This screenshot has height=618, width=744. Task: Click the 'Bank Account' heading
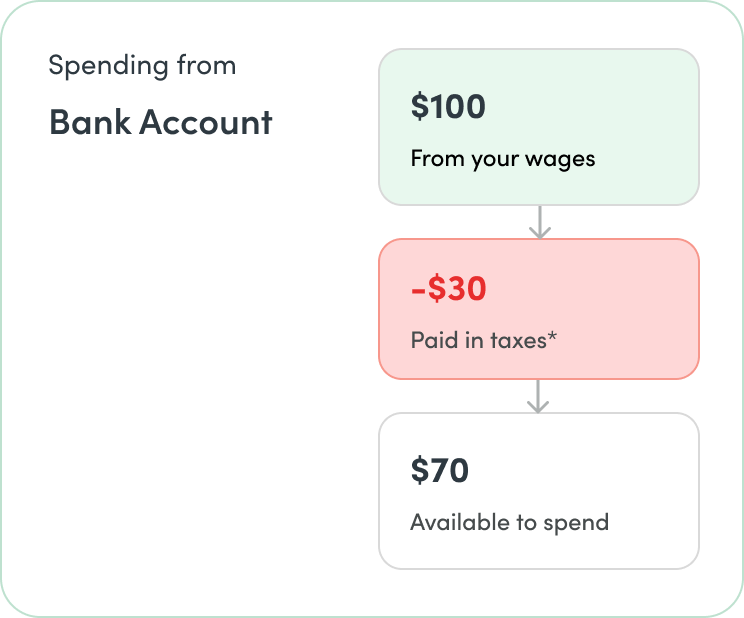point(160,122)
